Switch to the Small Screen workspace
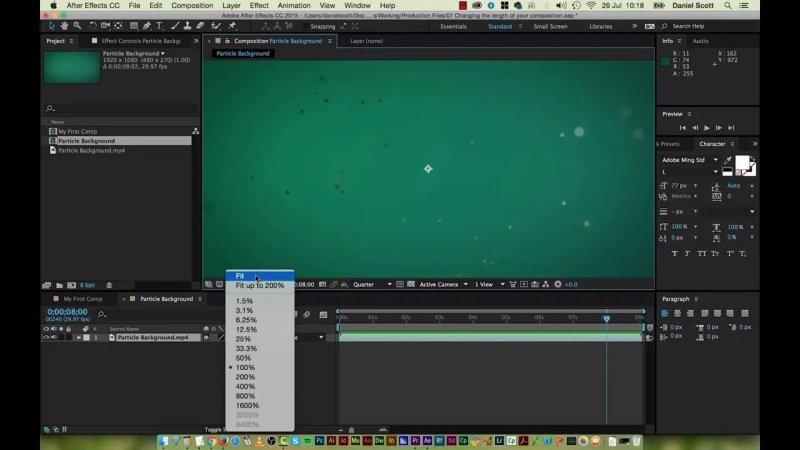 click(x=550, y=27)
